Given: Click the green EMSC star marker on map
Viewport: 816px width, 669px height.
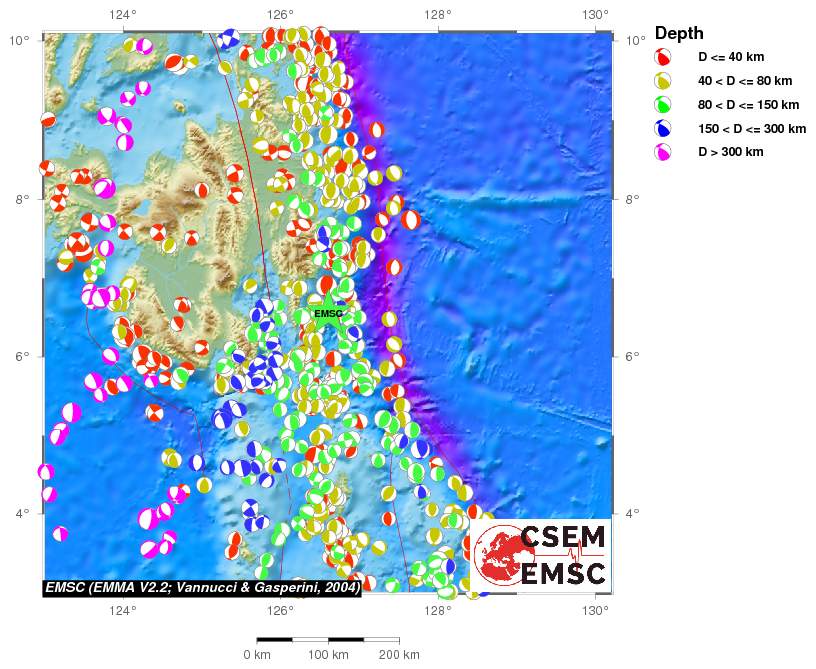Looking at the screenshot, I should pyautogui.click(x=328, y=313).
